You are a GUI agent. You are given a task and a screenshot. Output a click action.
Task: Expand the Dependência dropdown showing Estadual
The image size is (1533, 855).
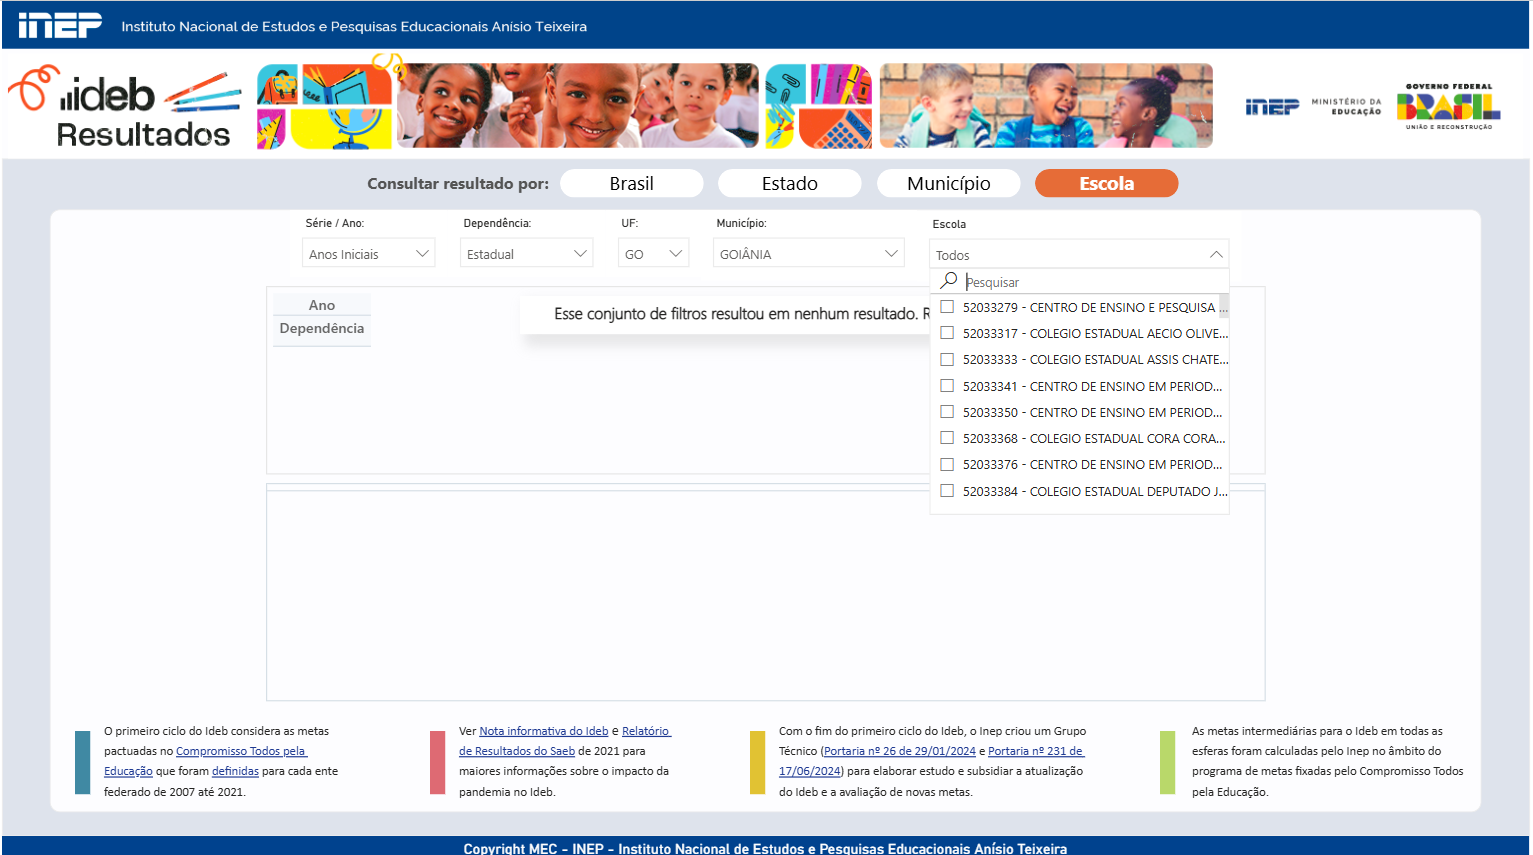(526, 254)
